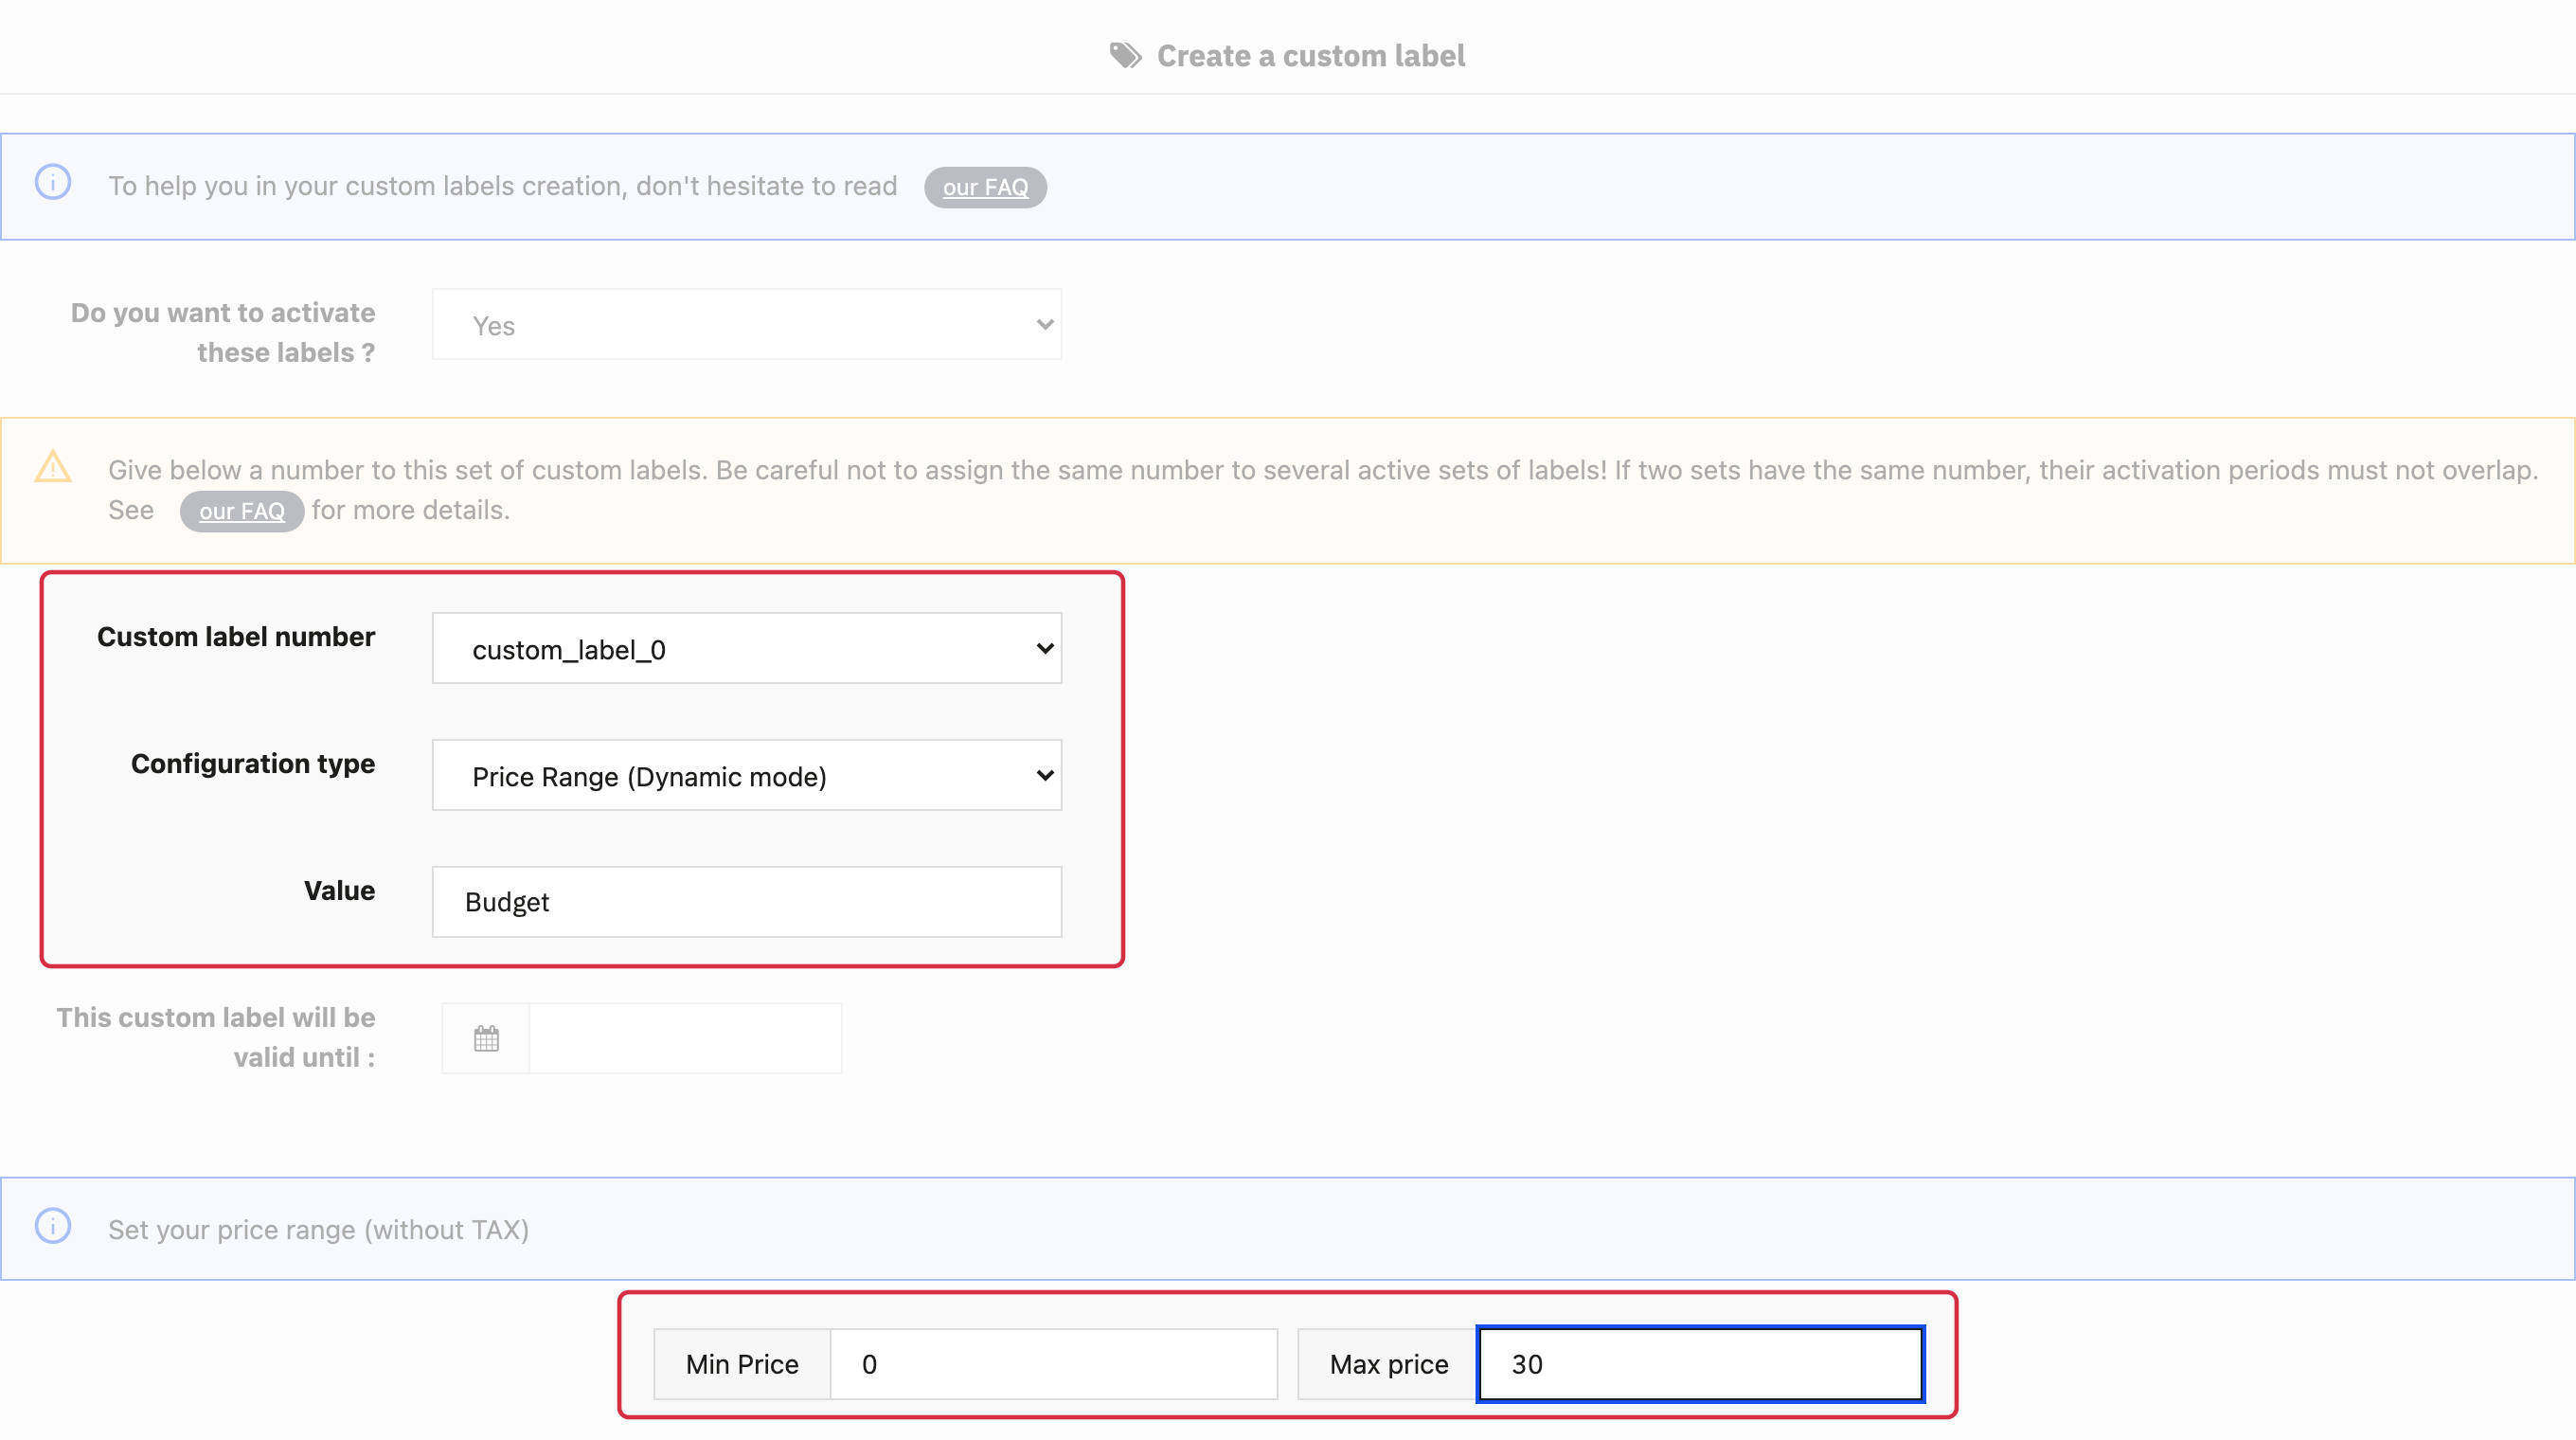Open the calendar icon for the valid-until date

(486, 1038)
